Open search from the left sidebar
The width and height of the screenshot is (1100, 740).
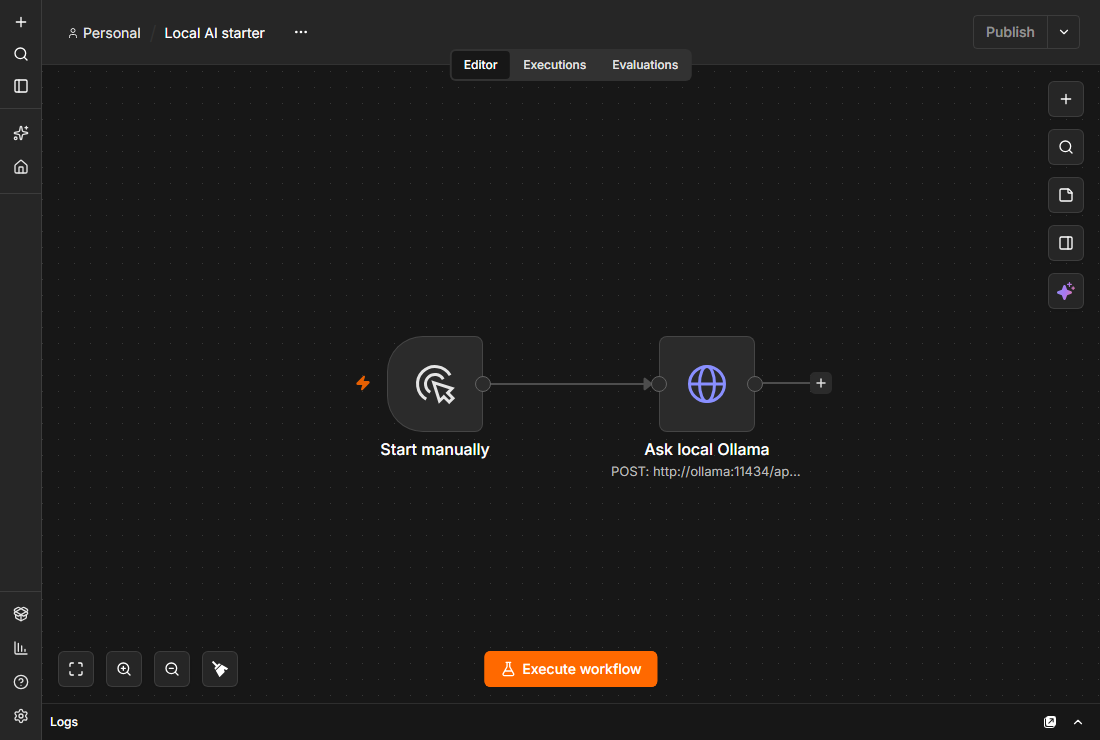coord(21,54)
